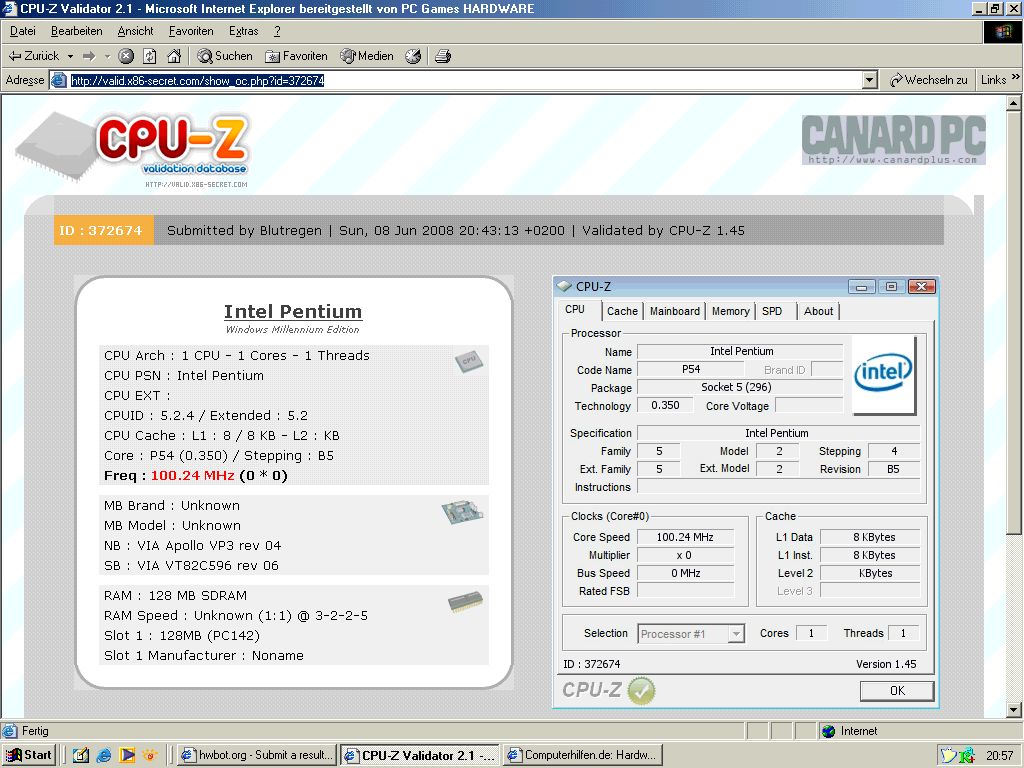
Task: Expand the Links toolbar chevron
Action: (x=1016, y=78)
